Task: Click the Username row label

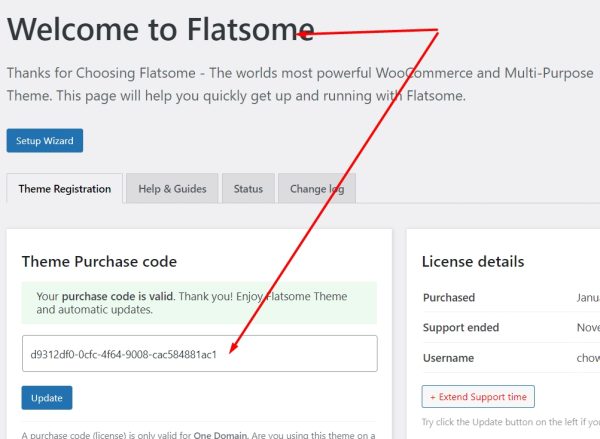Action: [x=448, y=358]
